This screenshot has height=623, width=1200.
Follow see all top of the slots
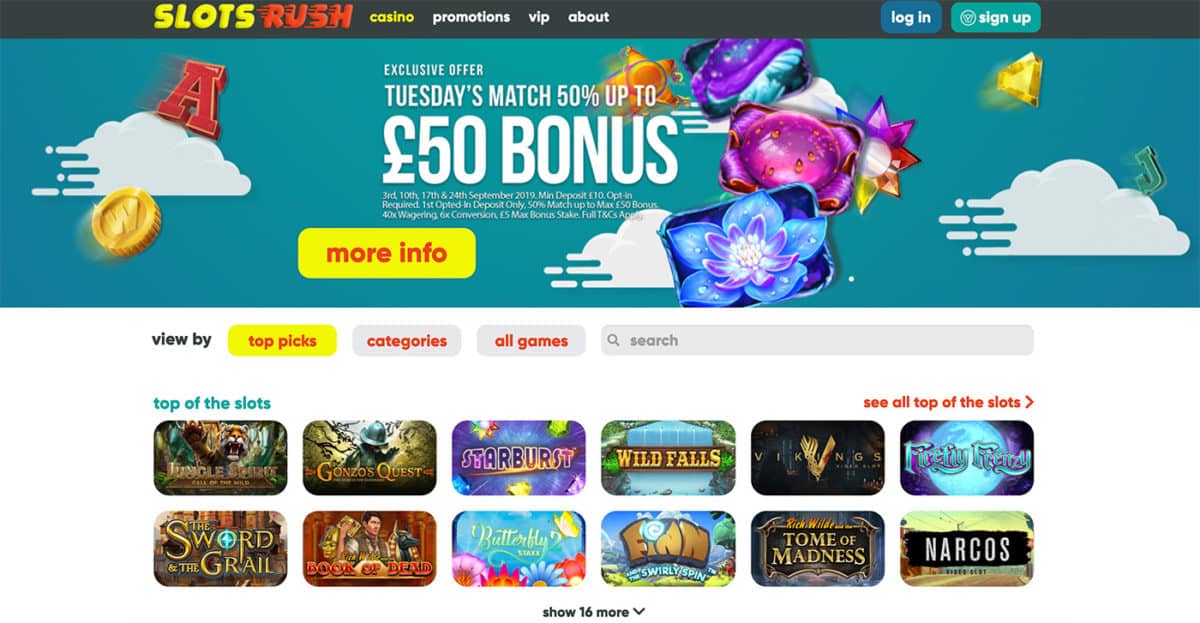point(948,402)
